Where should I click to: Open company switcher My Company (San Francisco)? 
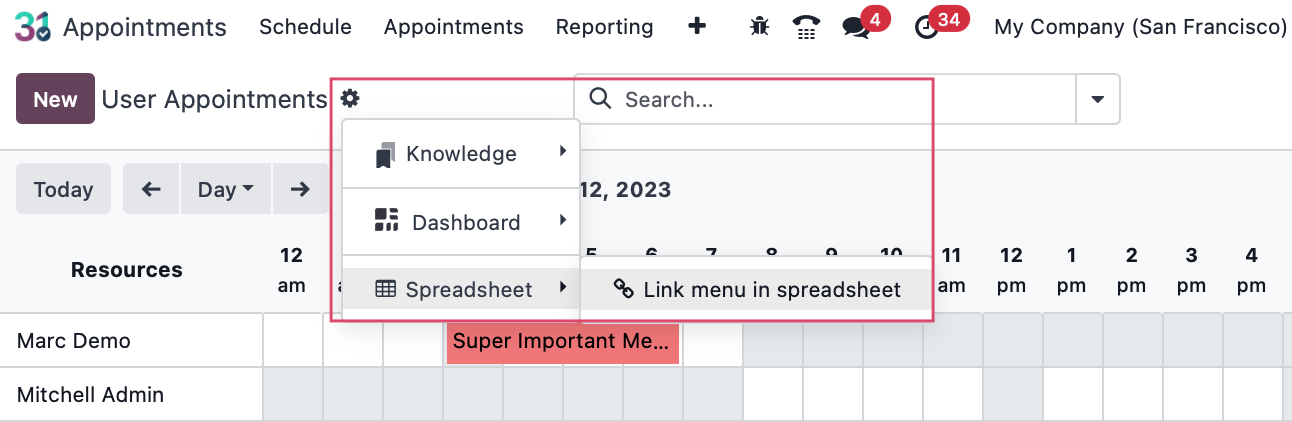point(1140,27)
